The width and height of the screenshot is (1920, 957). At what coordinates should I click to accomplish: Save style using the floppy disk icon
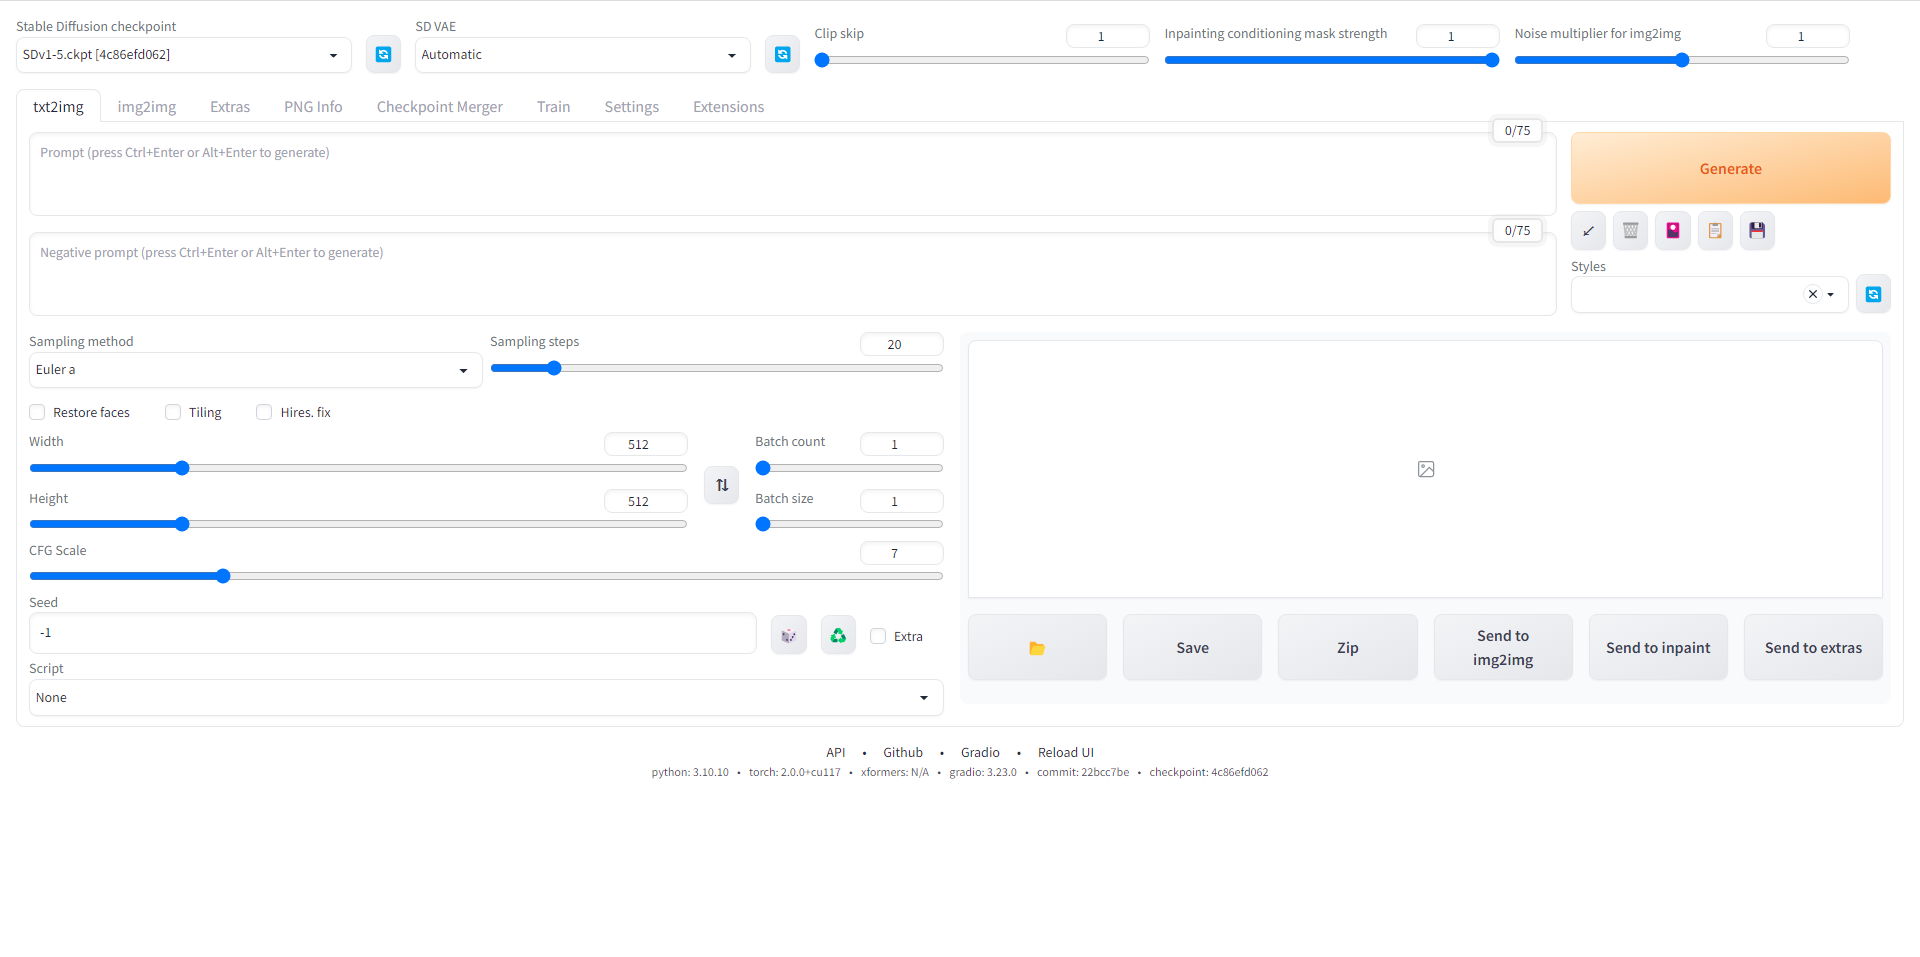1757,231
